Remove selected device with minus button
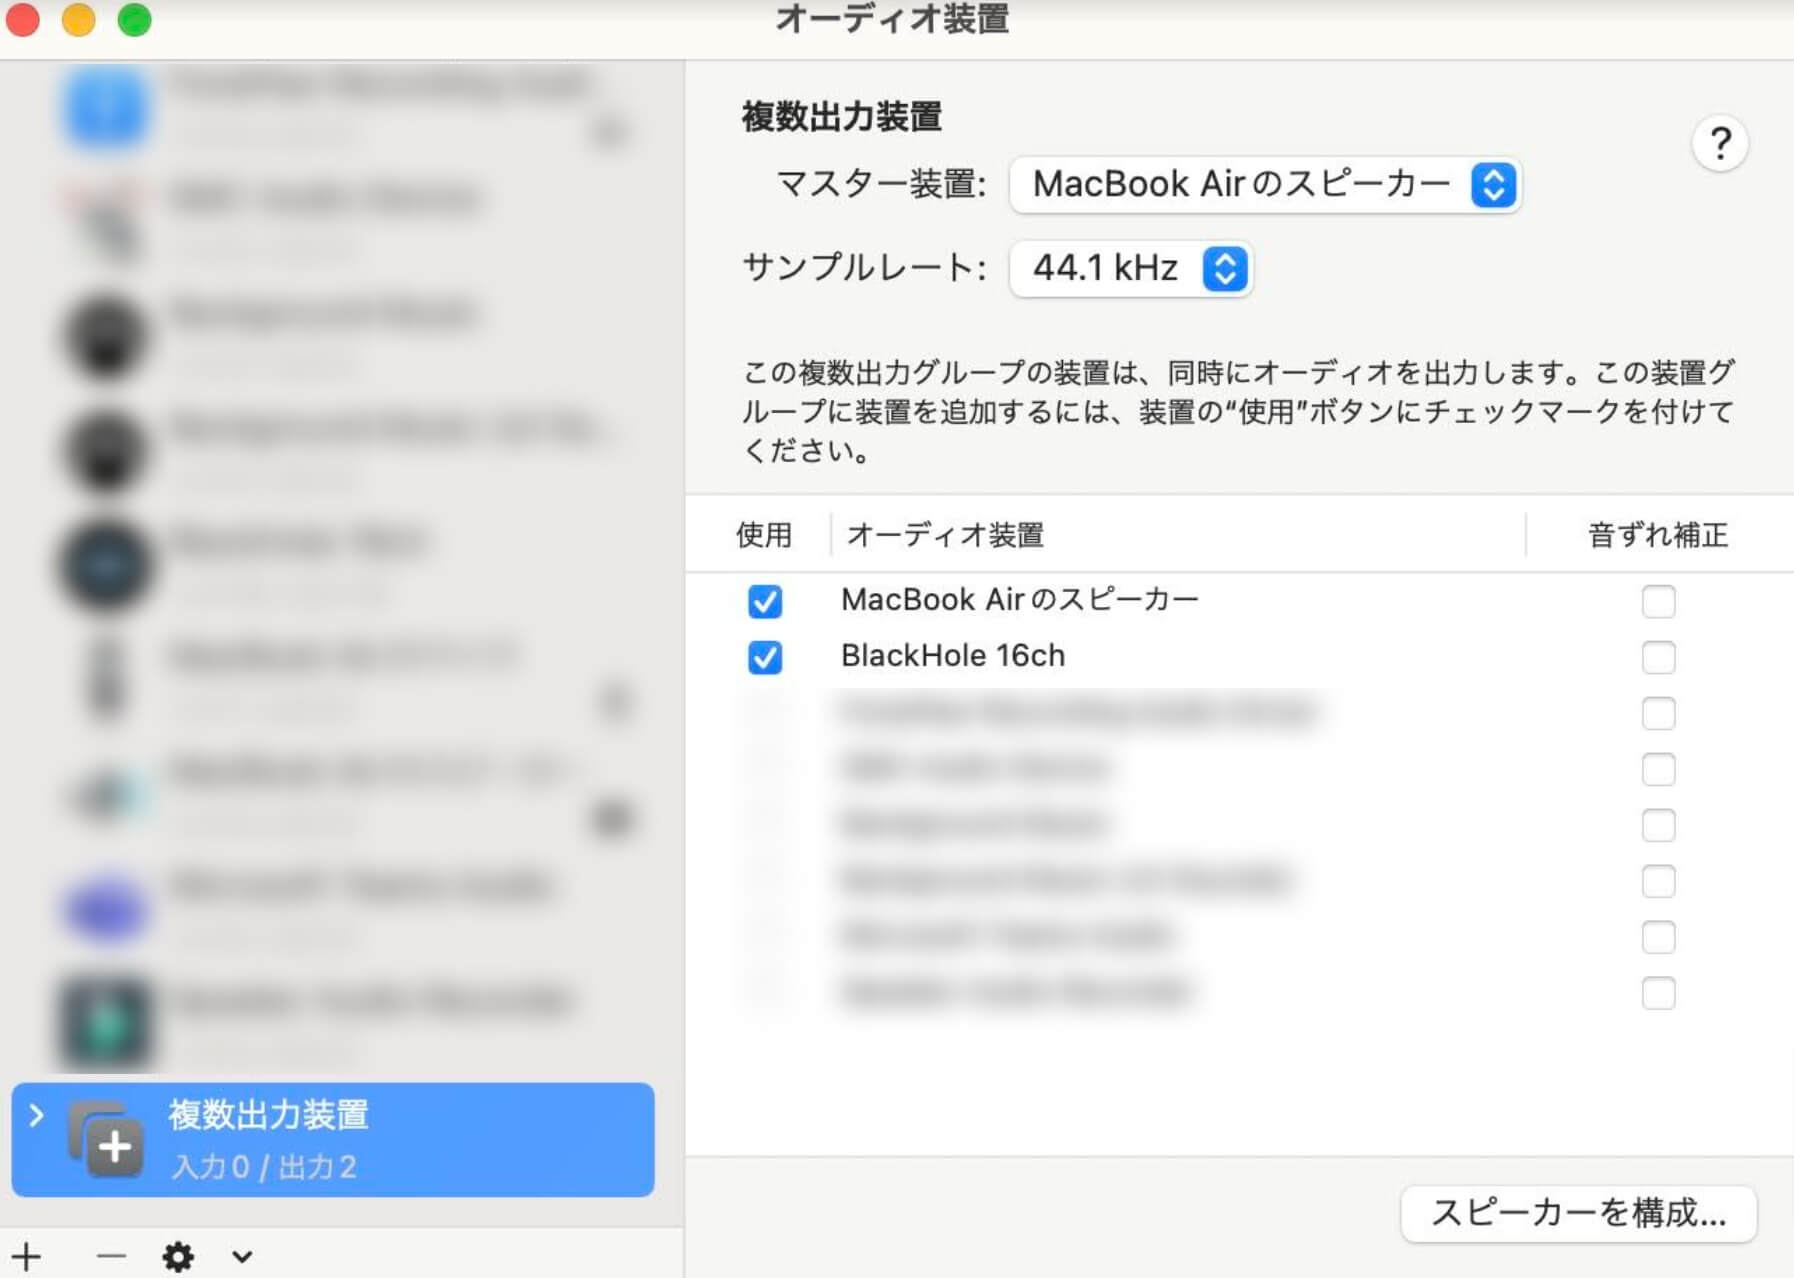The width and height of the screenshot is (1794, 1278). (x=111, y=1256)
